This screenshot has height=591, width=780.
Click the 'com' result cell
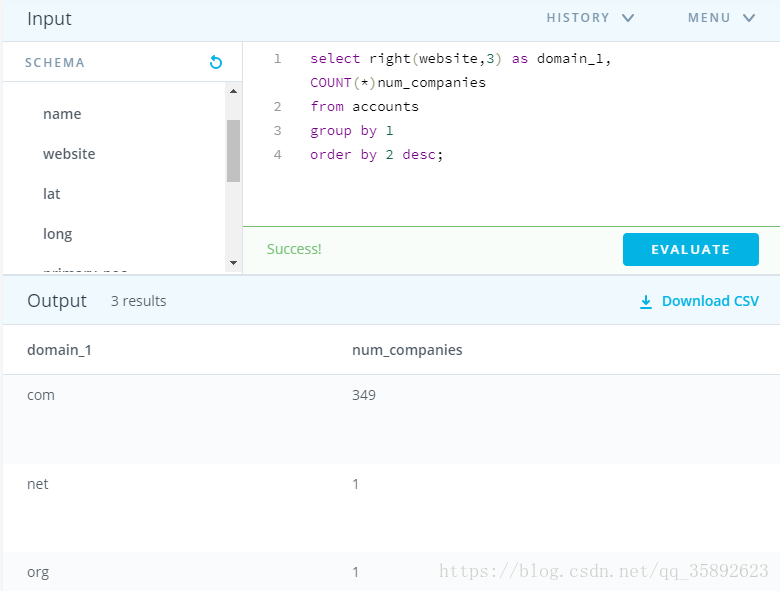[x=41, y=395]
